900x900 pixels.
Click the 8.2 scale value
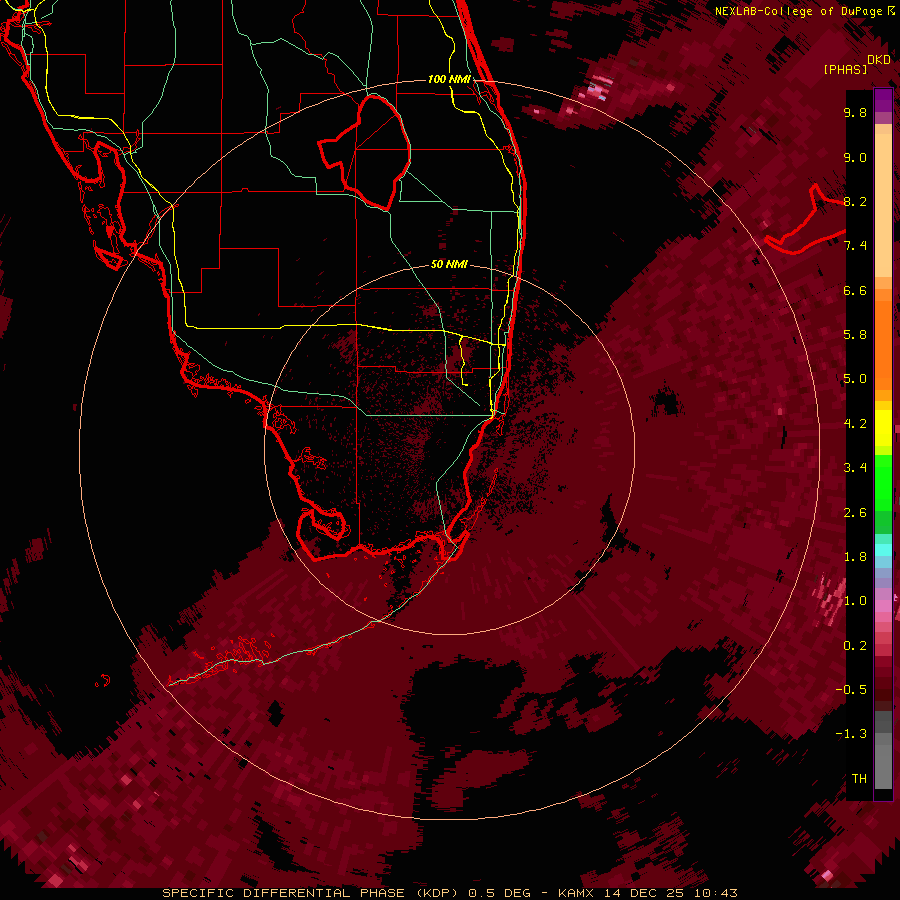855,202
